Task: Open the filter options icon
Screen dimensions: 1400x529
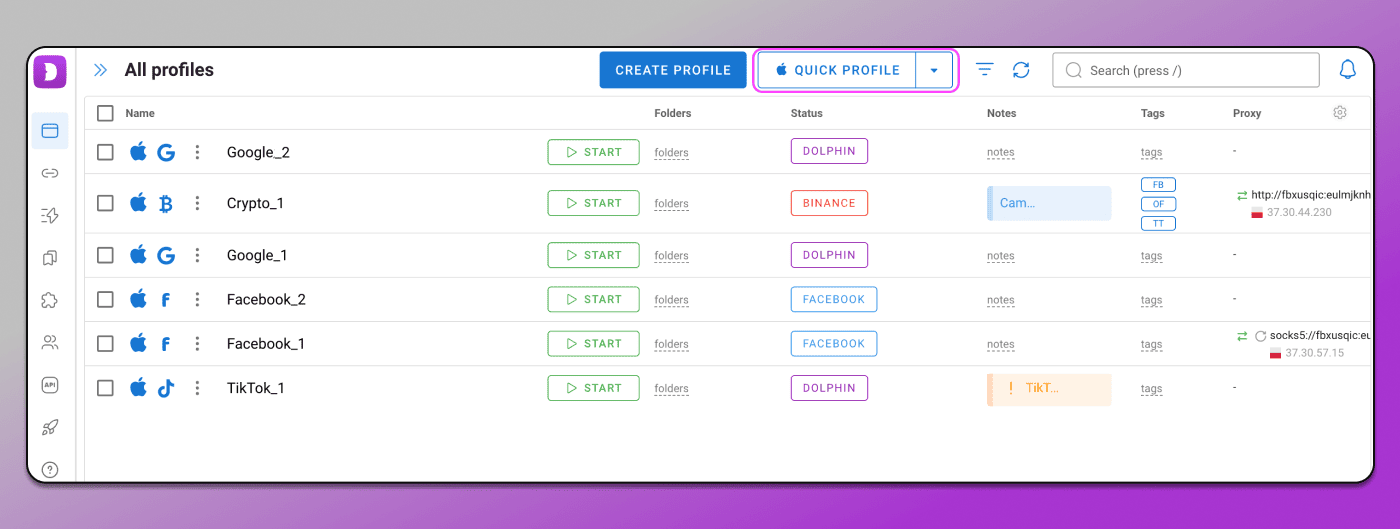Action: (x=985, y=70)
